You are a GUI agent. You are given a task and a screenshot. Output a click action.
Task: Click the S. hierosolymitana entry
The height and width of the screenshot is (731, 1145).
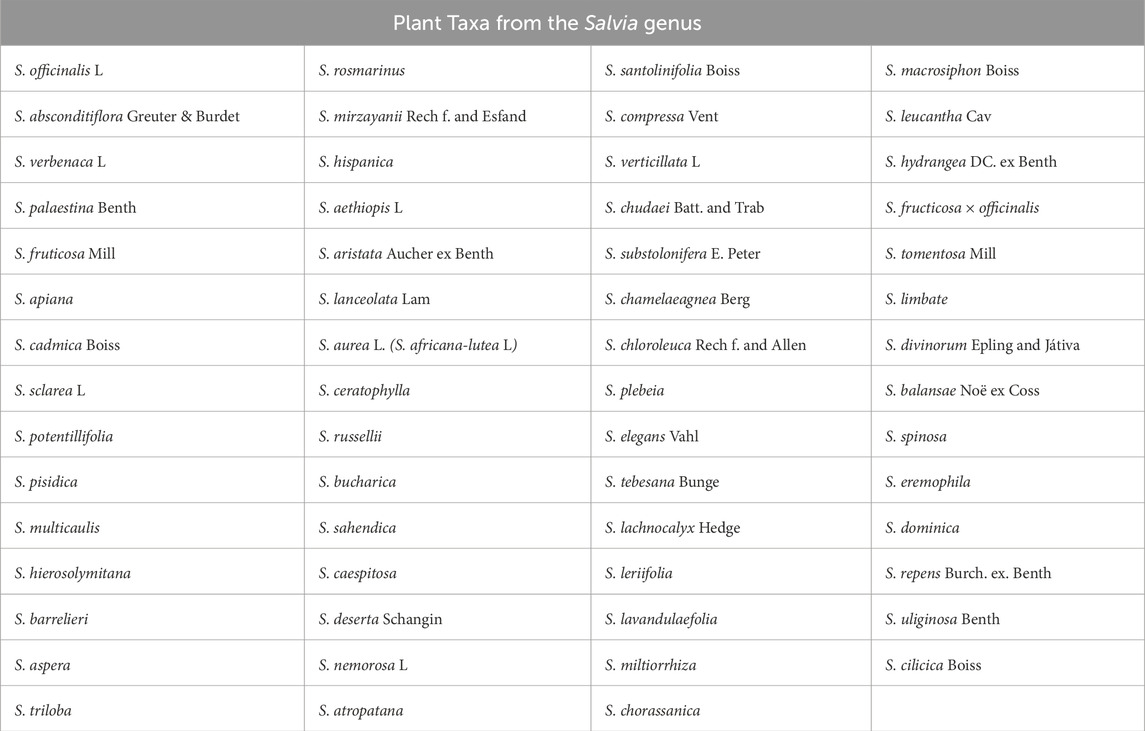[73, 573]
